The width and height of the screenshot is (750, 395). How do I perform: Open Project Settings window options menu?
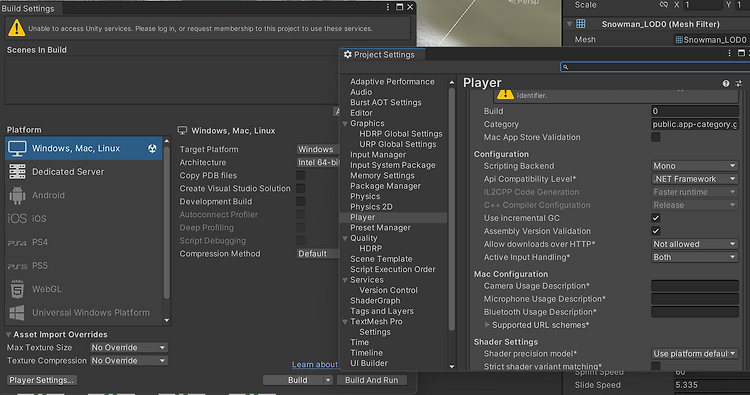[729, 53]
